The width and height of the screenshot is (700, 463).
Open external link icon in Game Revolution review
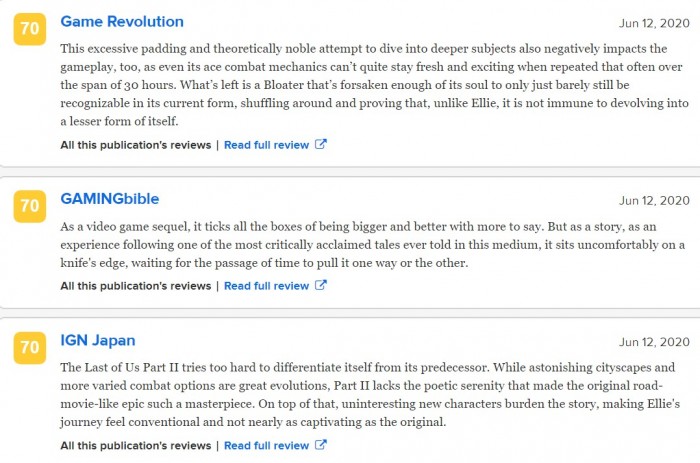(321, 144)
